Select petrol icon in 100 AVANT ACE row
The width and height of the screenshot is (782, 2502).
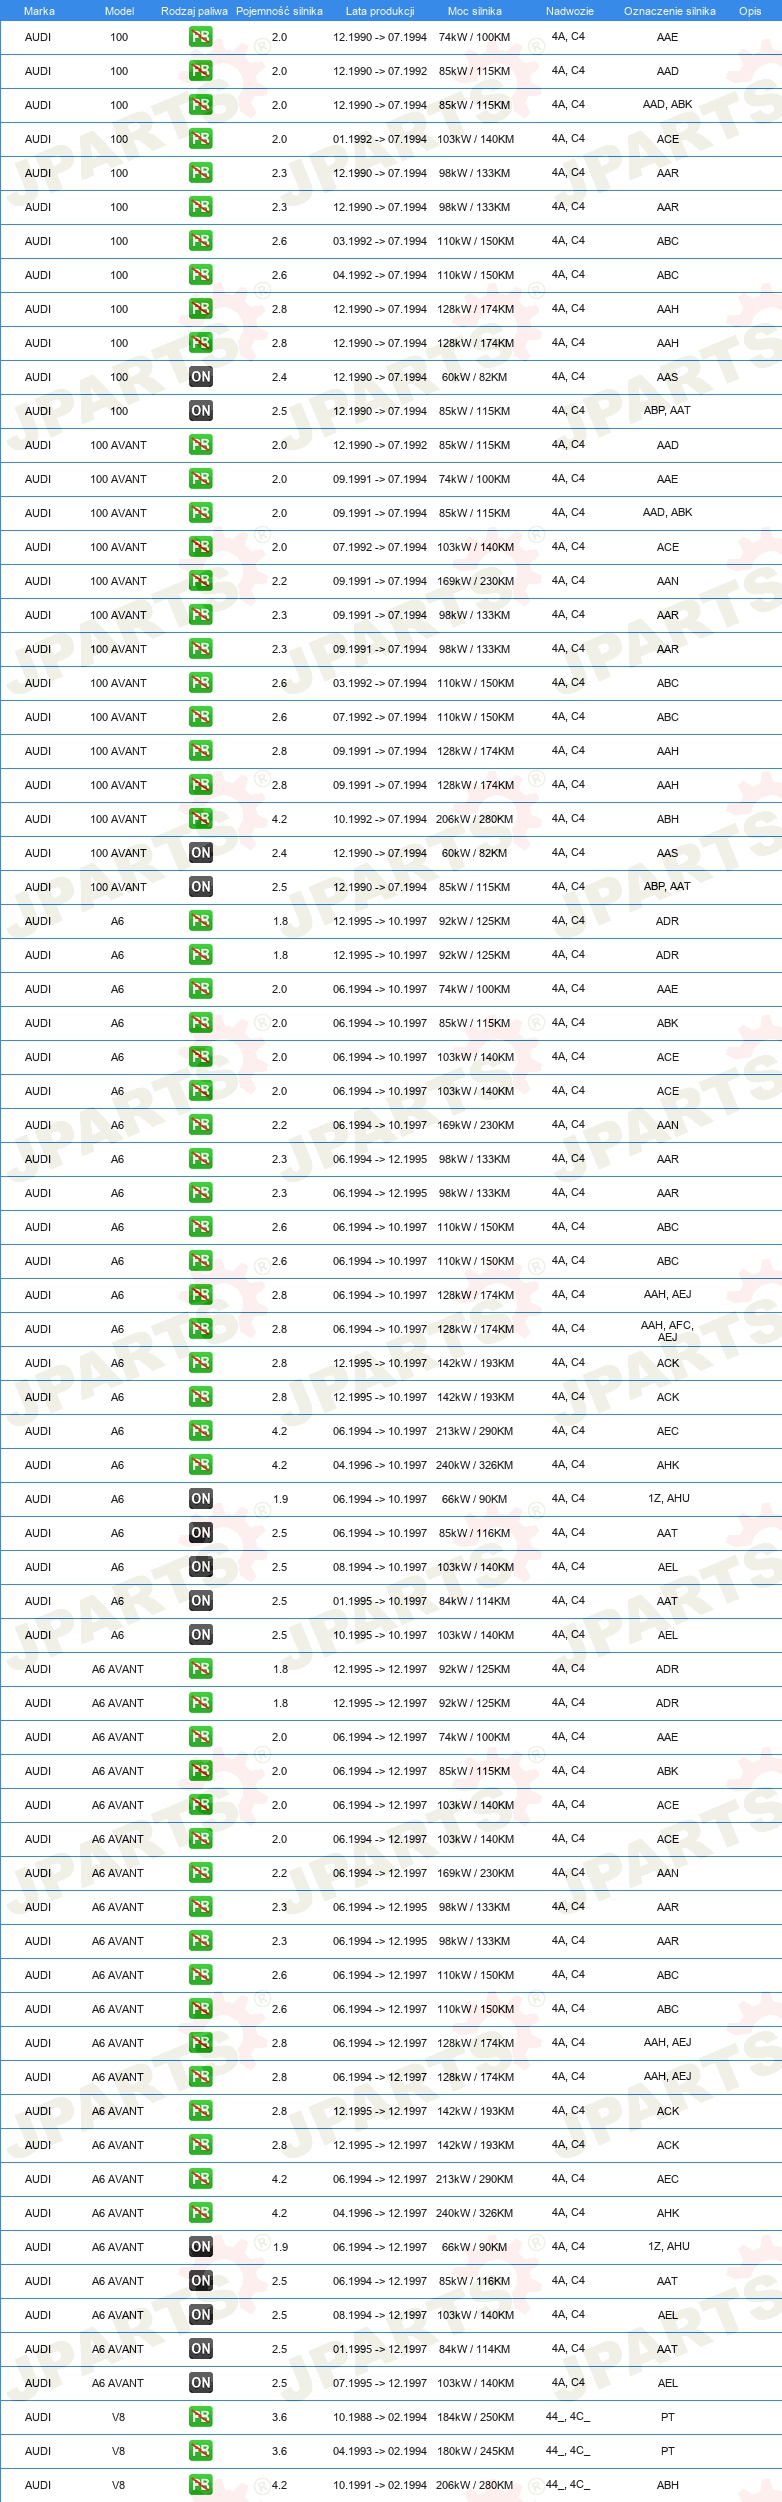pyautogui.click(x=200, y=547)
